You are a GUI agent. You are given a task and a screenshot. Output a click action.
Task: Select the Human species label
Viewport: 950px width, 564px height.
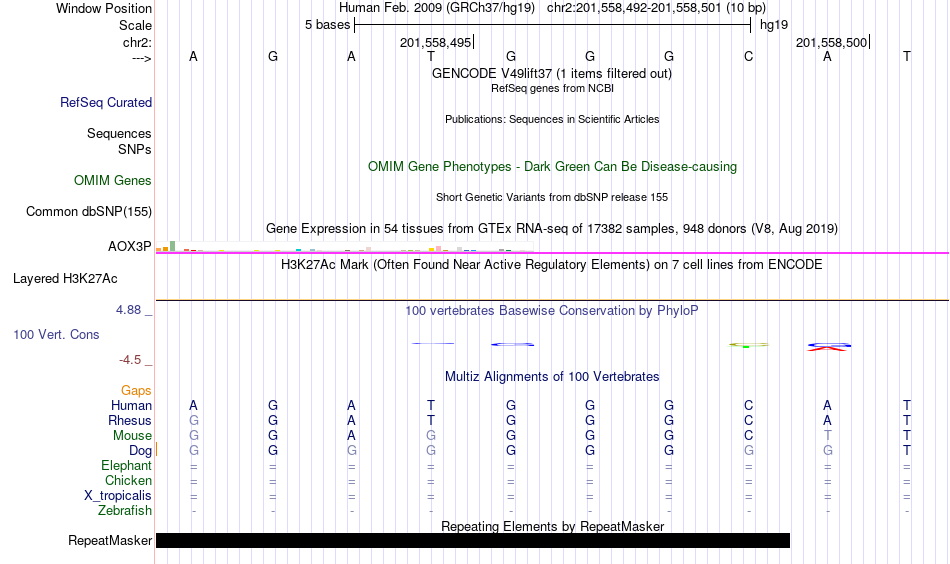[131, 405]
